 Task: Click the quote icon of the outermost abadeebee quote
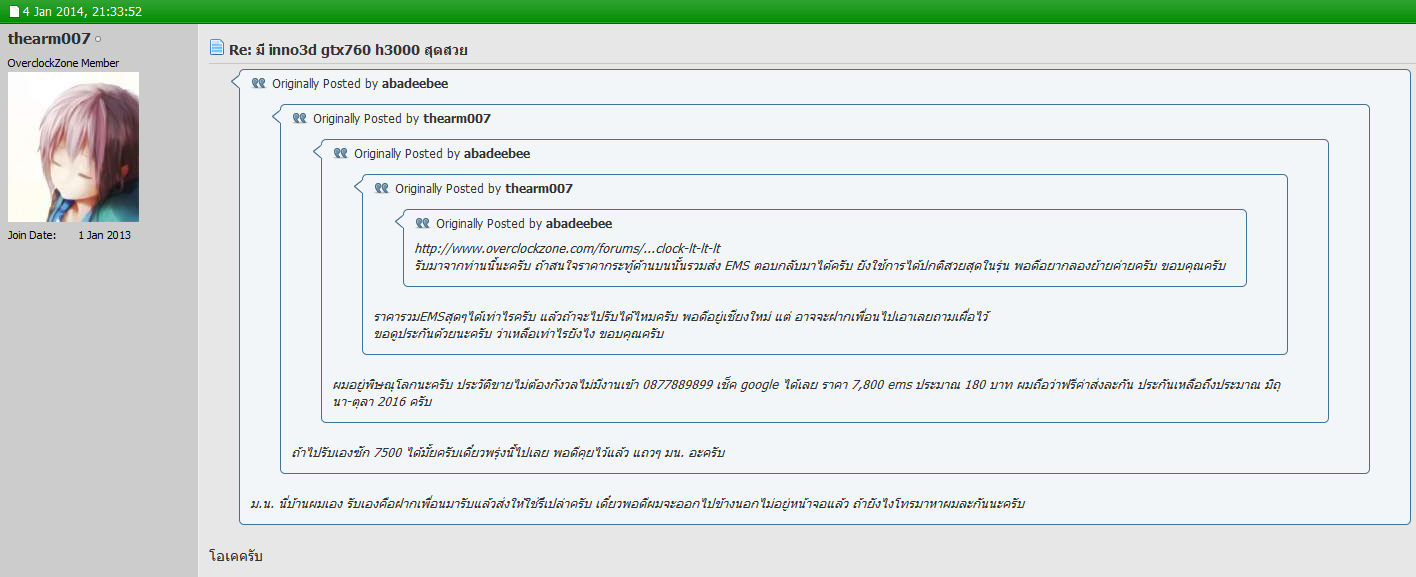[259, 84]
